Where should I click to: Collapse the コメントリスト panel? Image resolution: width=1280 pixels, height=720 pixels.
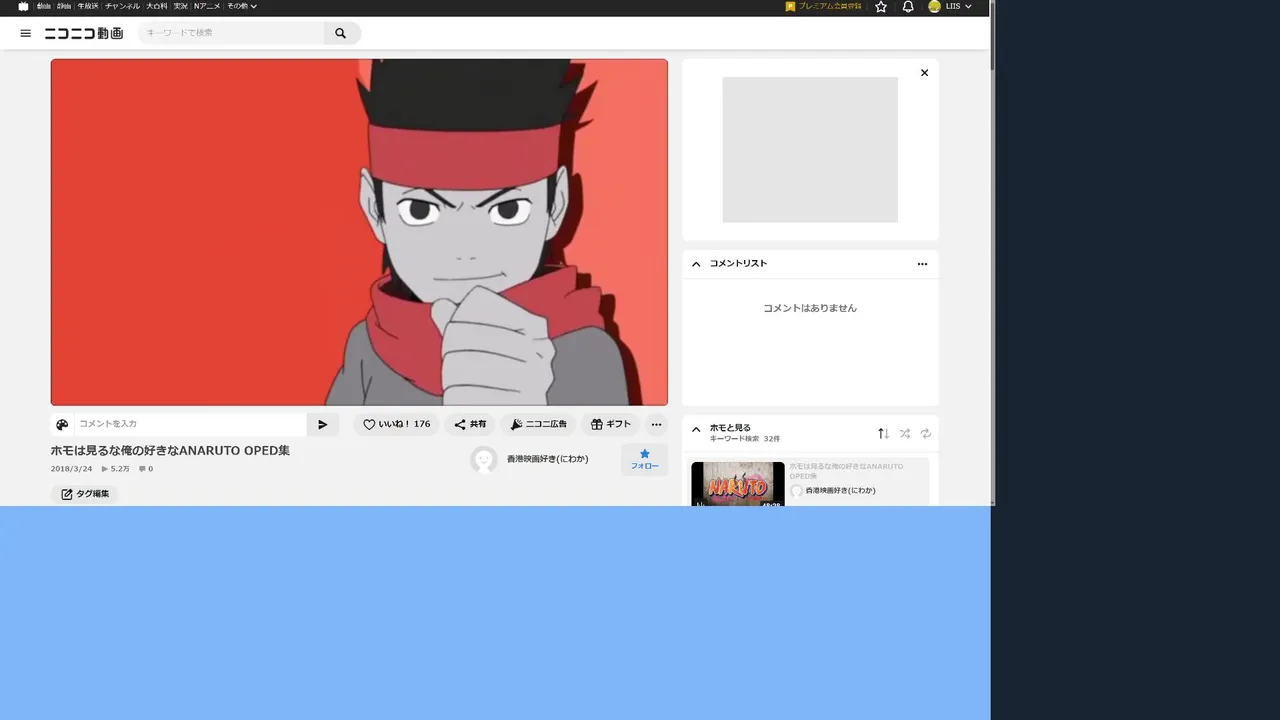[x=696, y=264]
